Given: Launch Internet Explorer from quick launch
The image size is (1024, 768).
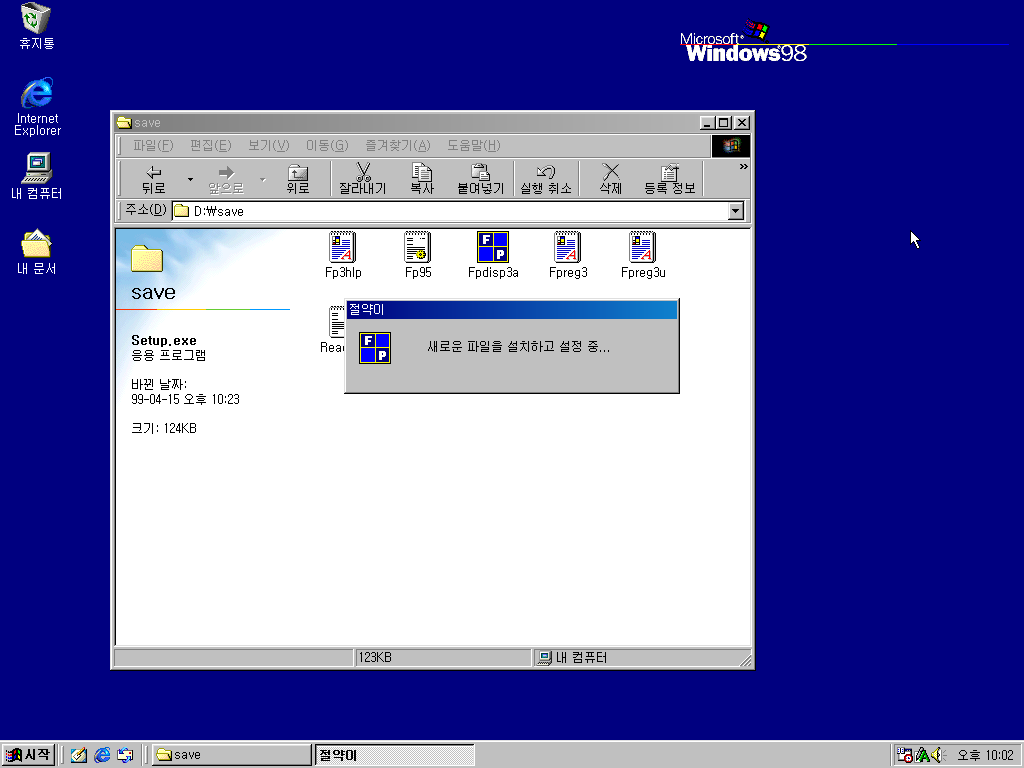Looking at the screenshot, I should [102, 755].
